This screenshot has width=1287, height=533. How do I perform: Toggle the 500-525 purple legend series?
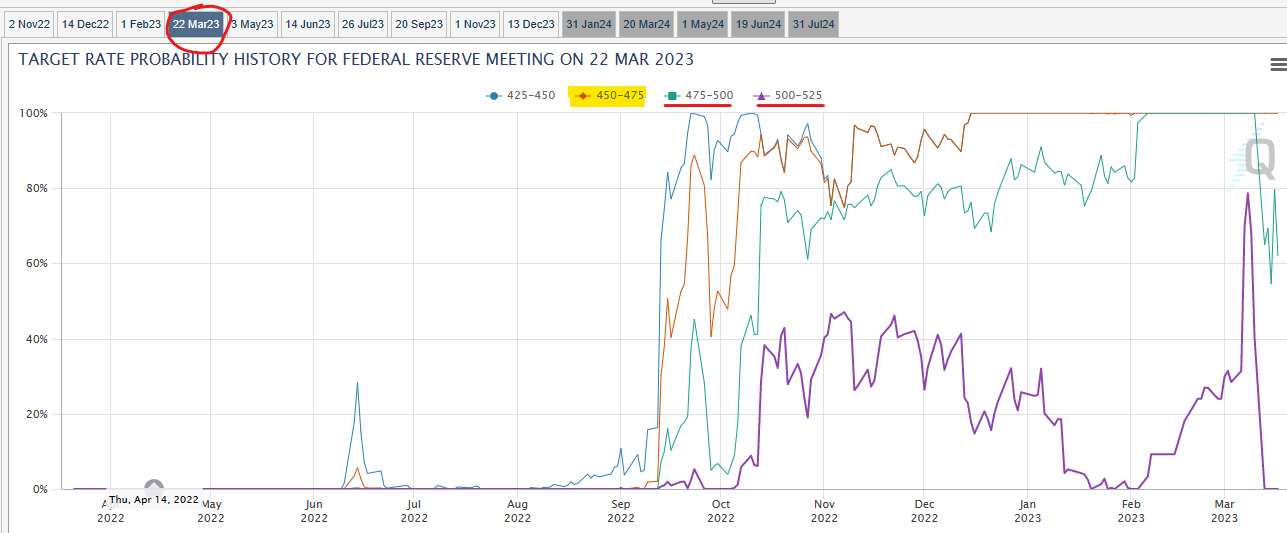[x=789, y=96]
